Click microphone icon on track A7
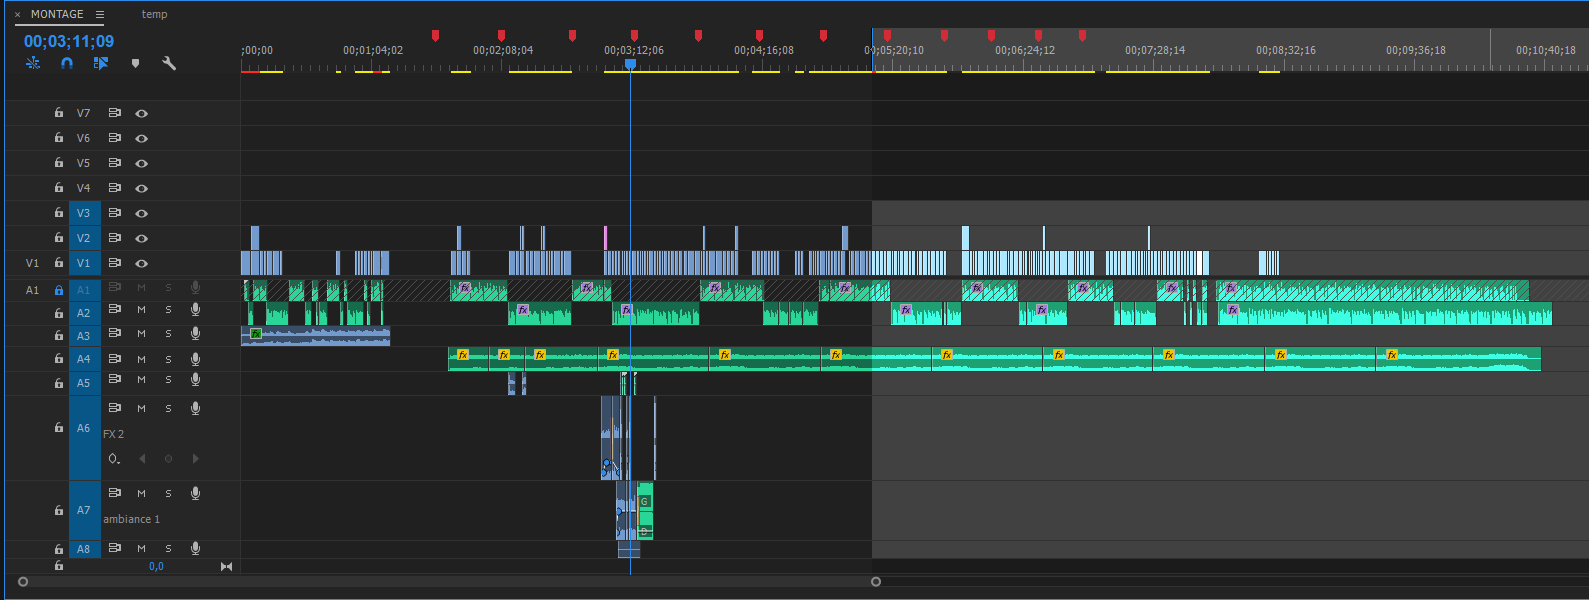This screenshot has height=600, width=1589. pyautogui.click(x=195, y=493)
